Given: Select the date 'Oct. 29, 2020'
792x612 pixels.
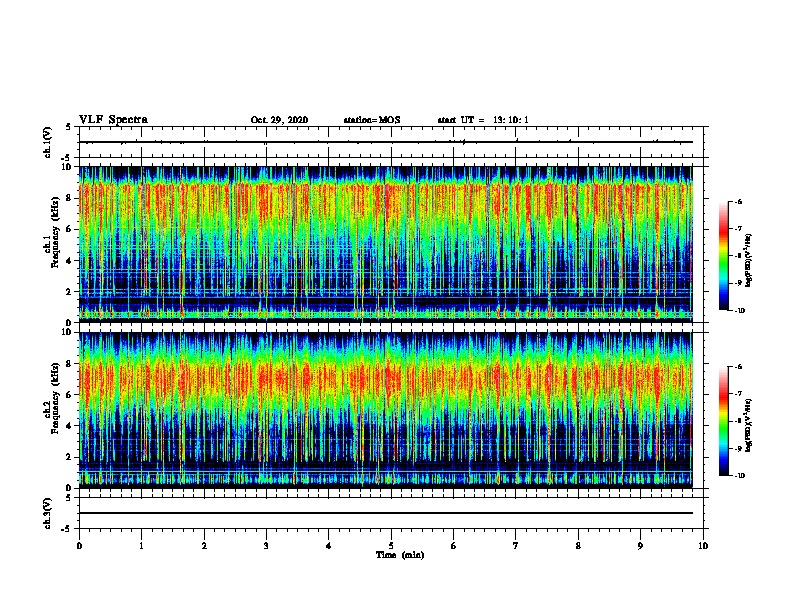Looking at the screenshot, I should coord(279,120).
